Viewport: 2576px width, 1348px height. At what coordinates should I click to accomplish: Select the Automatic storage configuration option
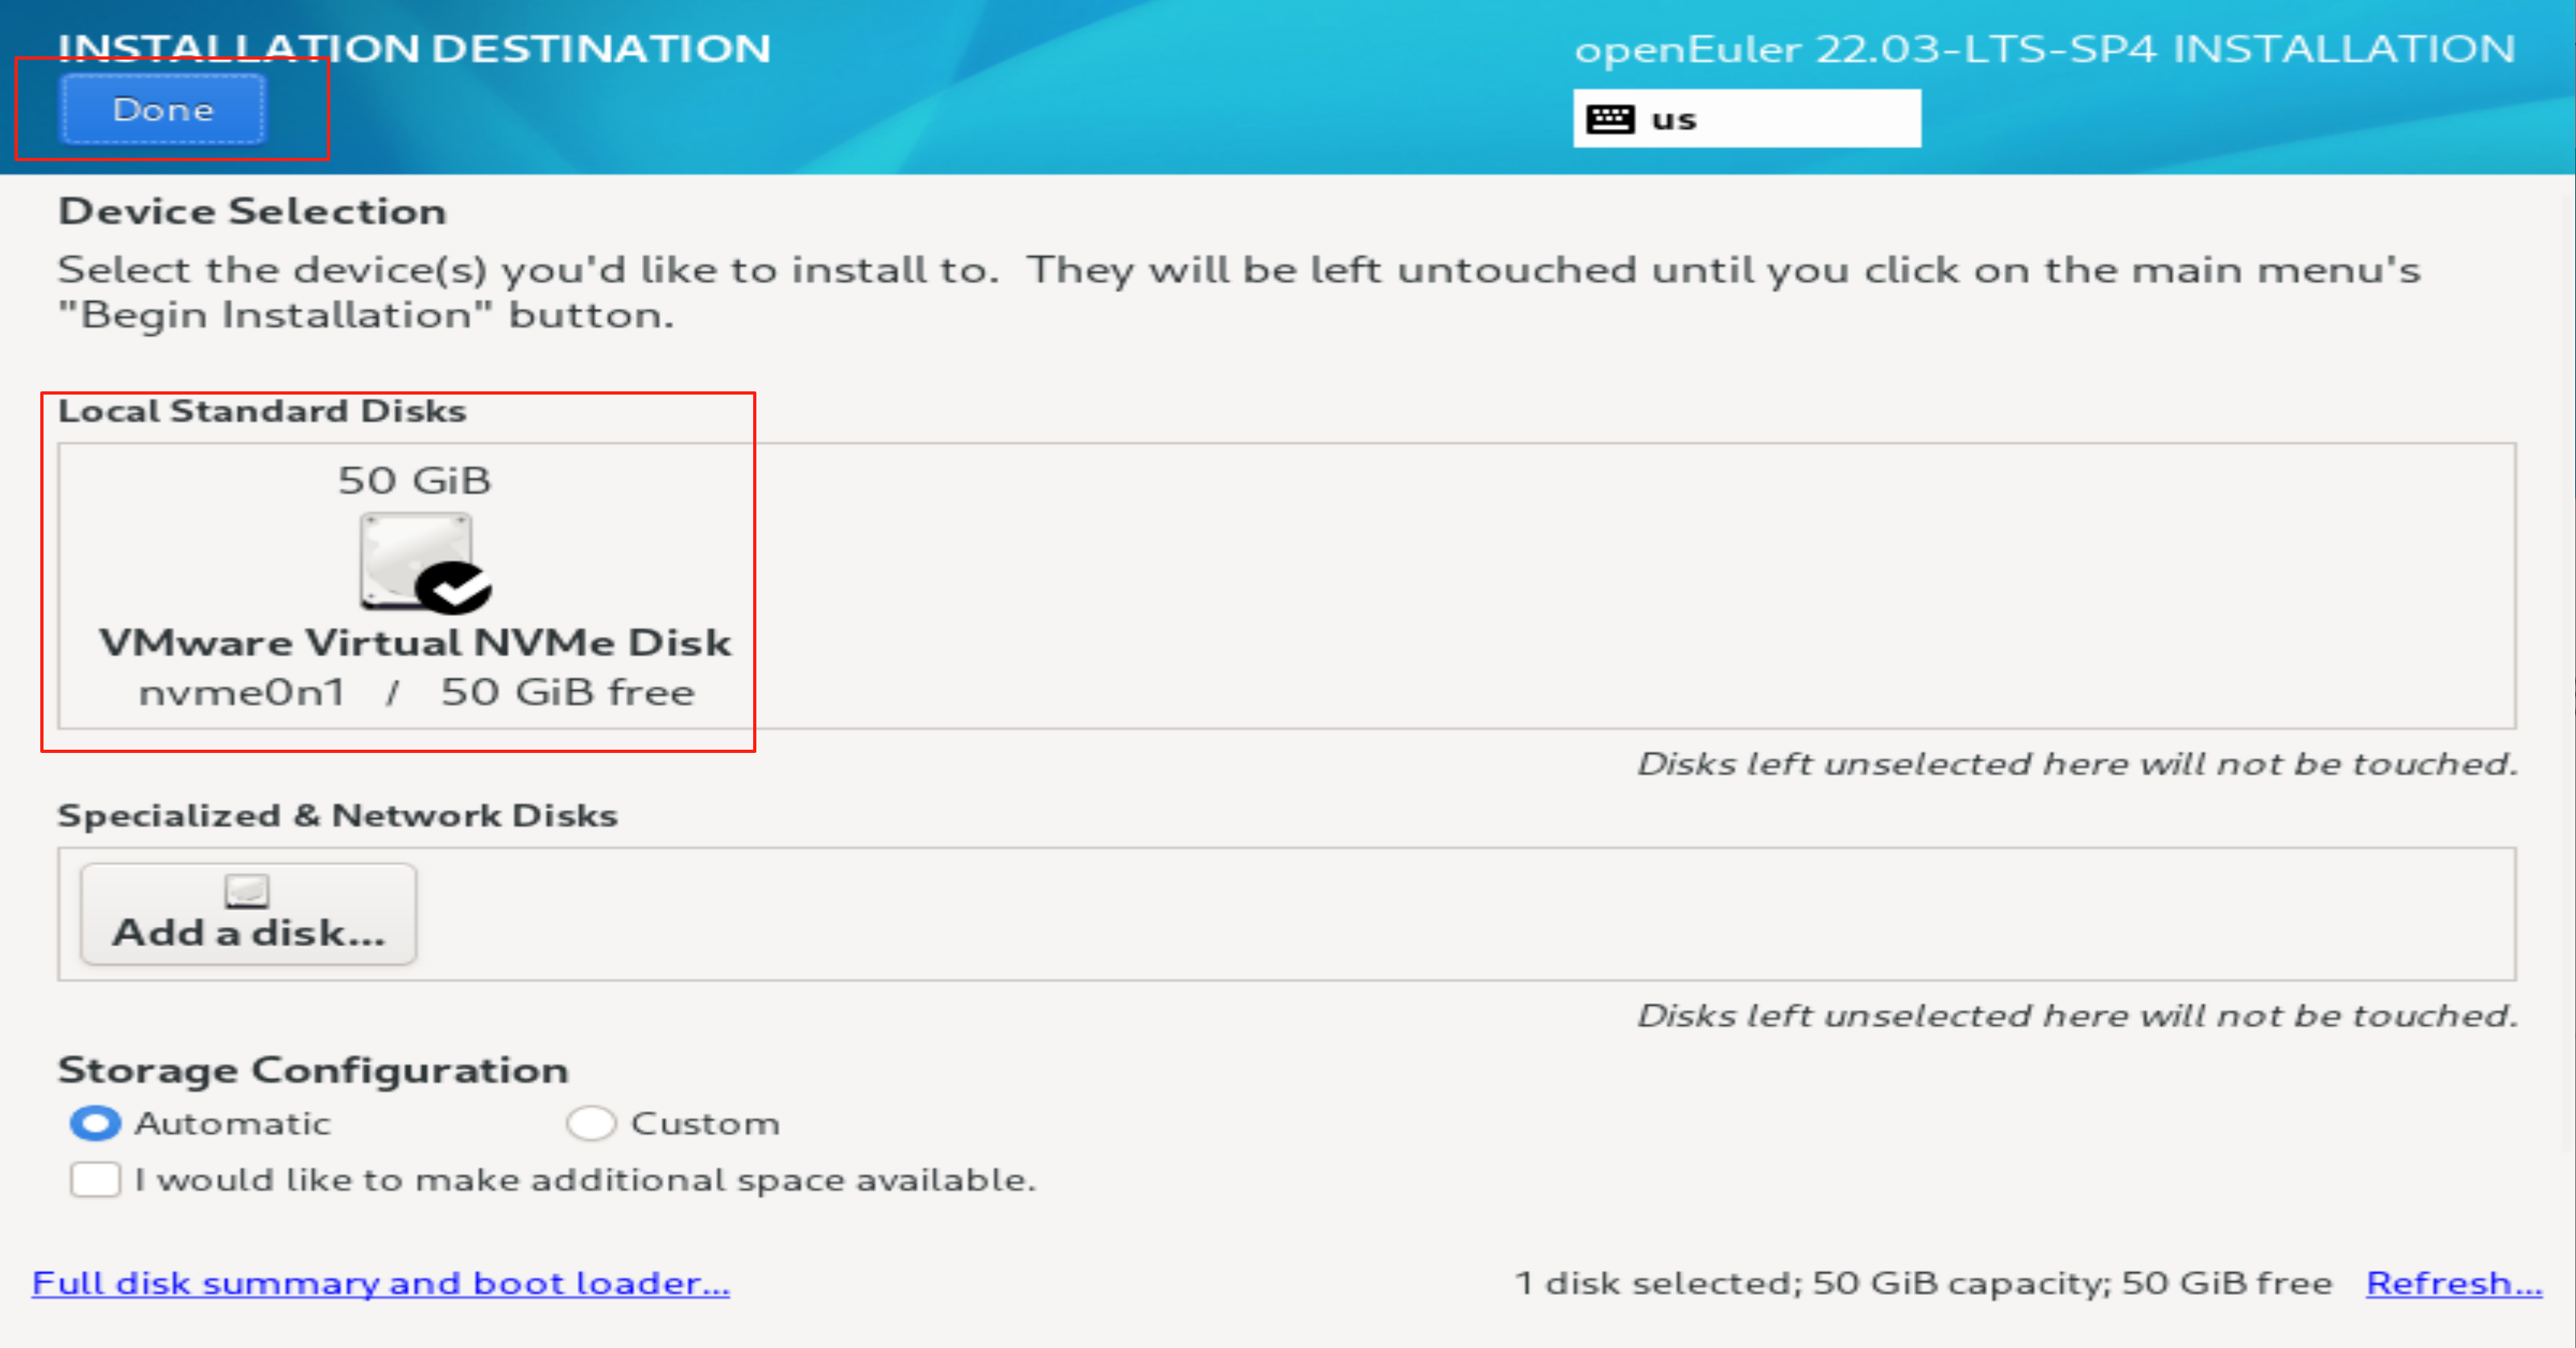(95, 1123)
